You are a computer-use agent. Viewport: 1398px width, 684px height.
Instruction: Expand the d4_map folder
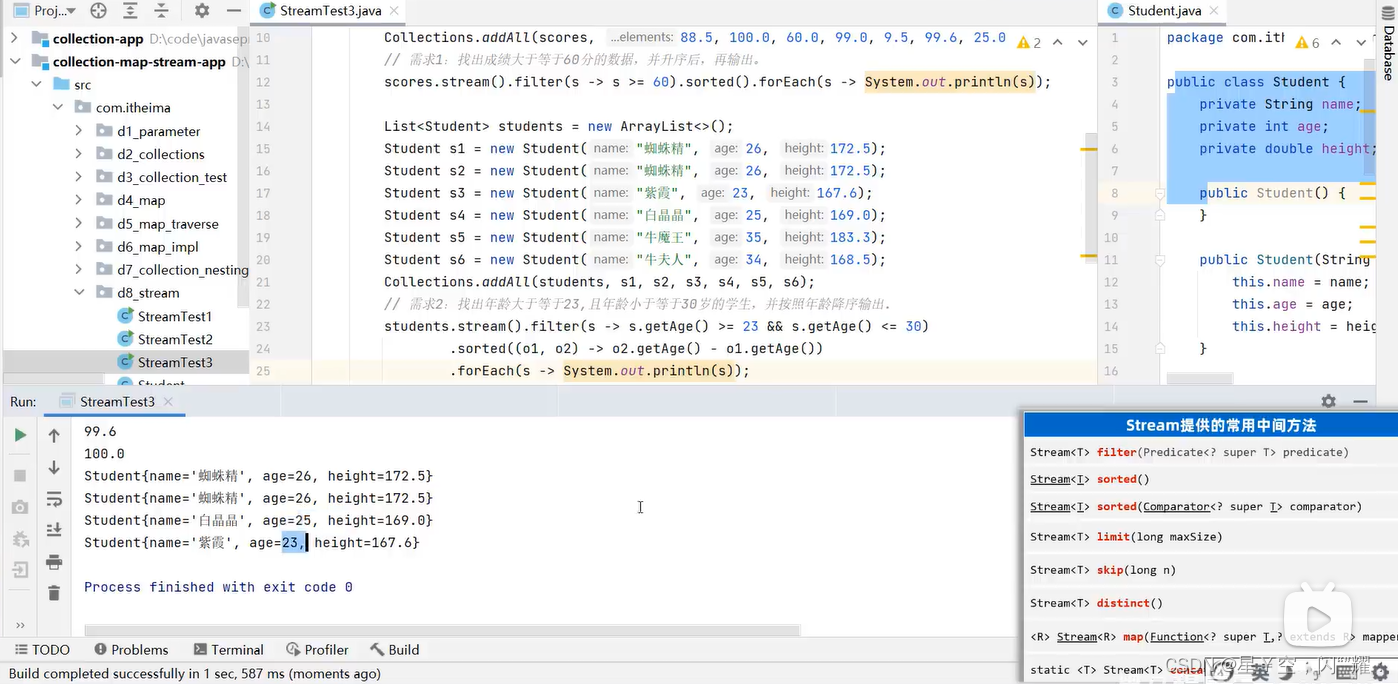pos(78,200)
